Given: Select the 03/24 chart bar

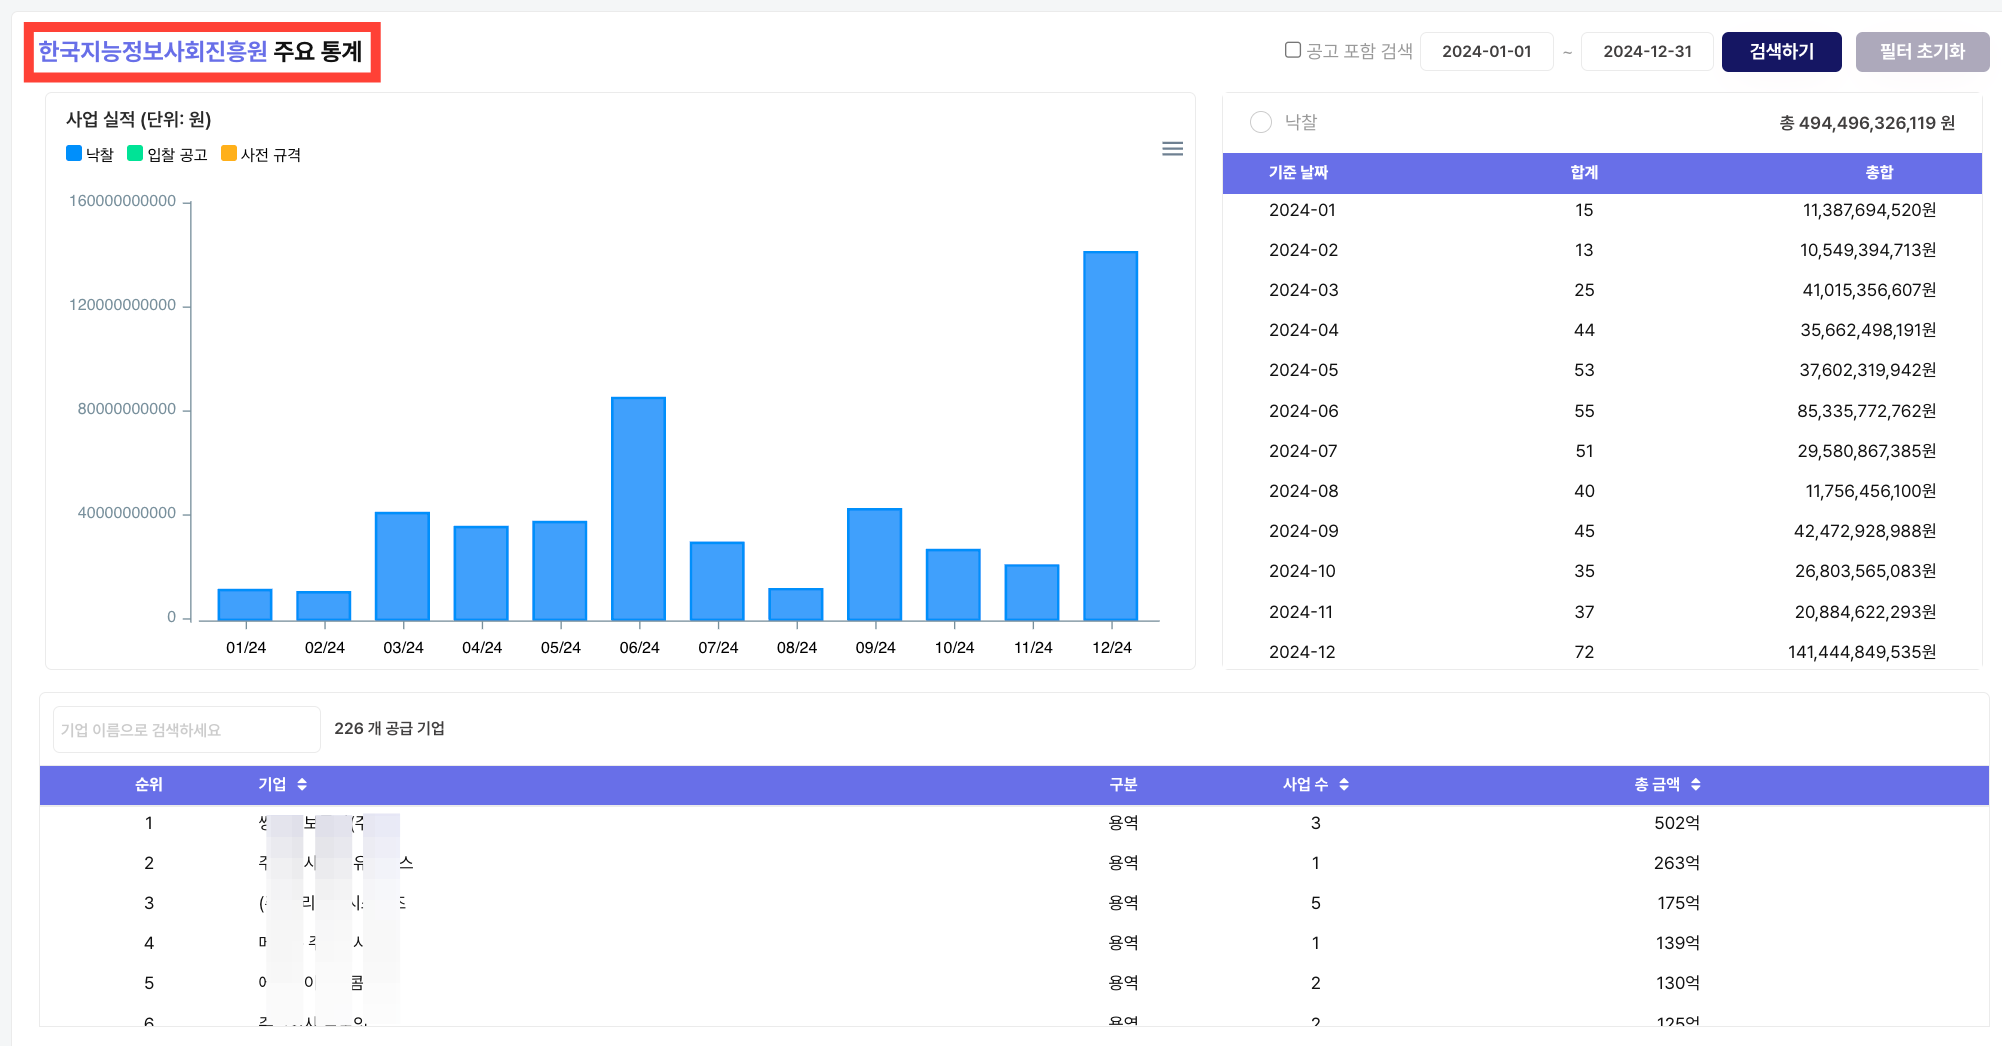Looking at the screenshot, I should tap(403, 566).
